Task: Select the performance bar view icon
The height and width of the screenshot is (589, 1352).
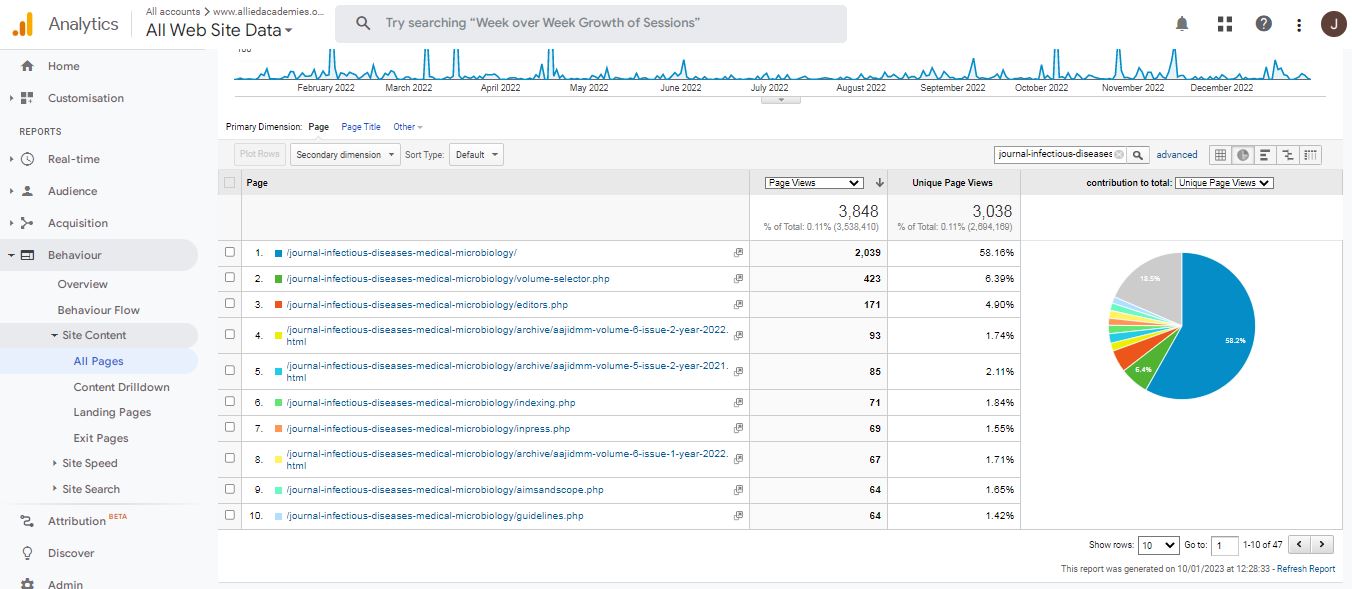Action: pos(1265,155)
